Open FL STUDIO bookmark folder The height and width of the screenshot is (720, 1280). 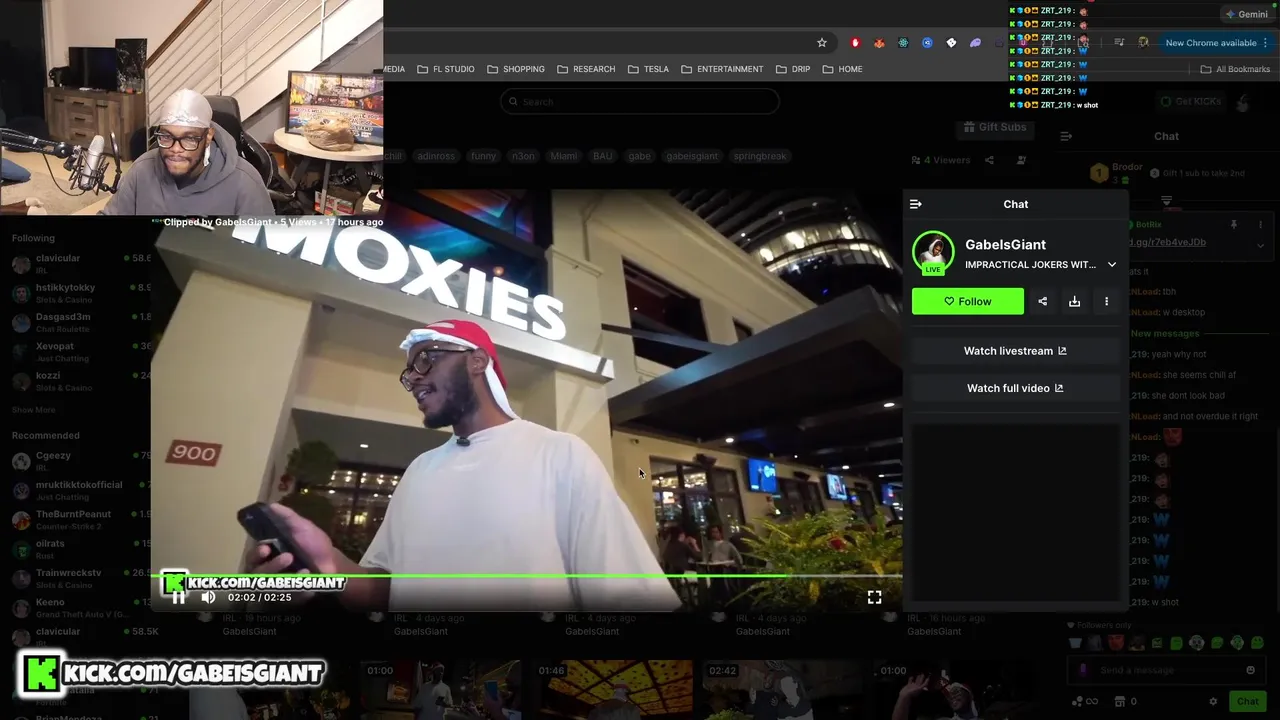[446, 69]
